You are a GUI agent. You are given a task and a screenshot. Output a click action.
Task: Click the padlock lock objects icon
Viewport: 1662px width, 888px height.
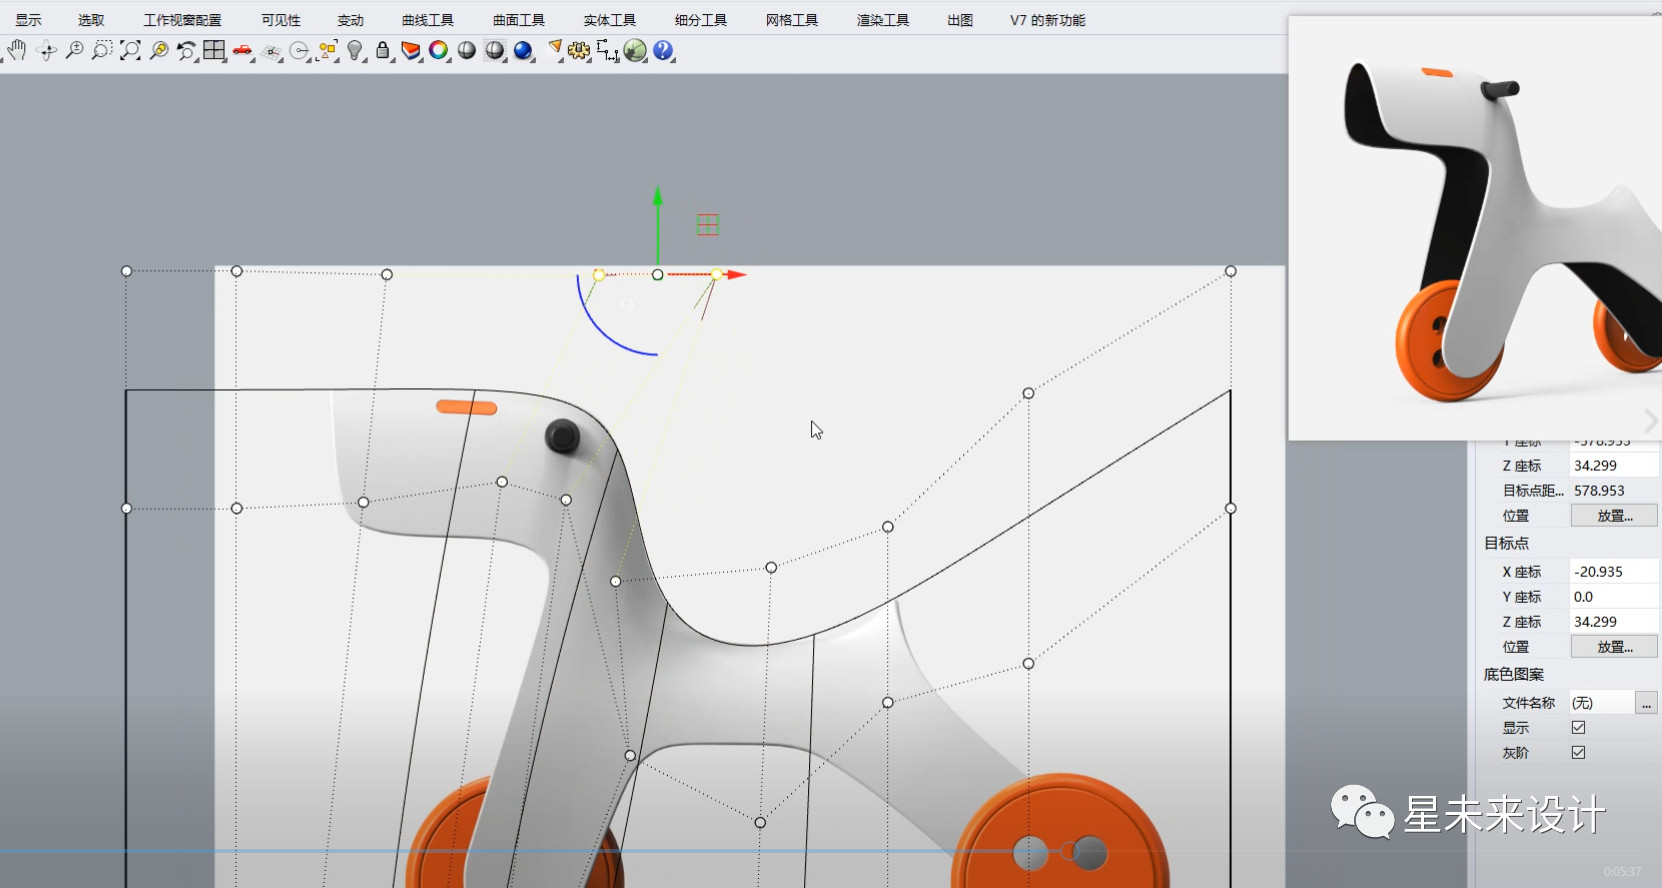click(x=383, y=50)
